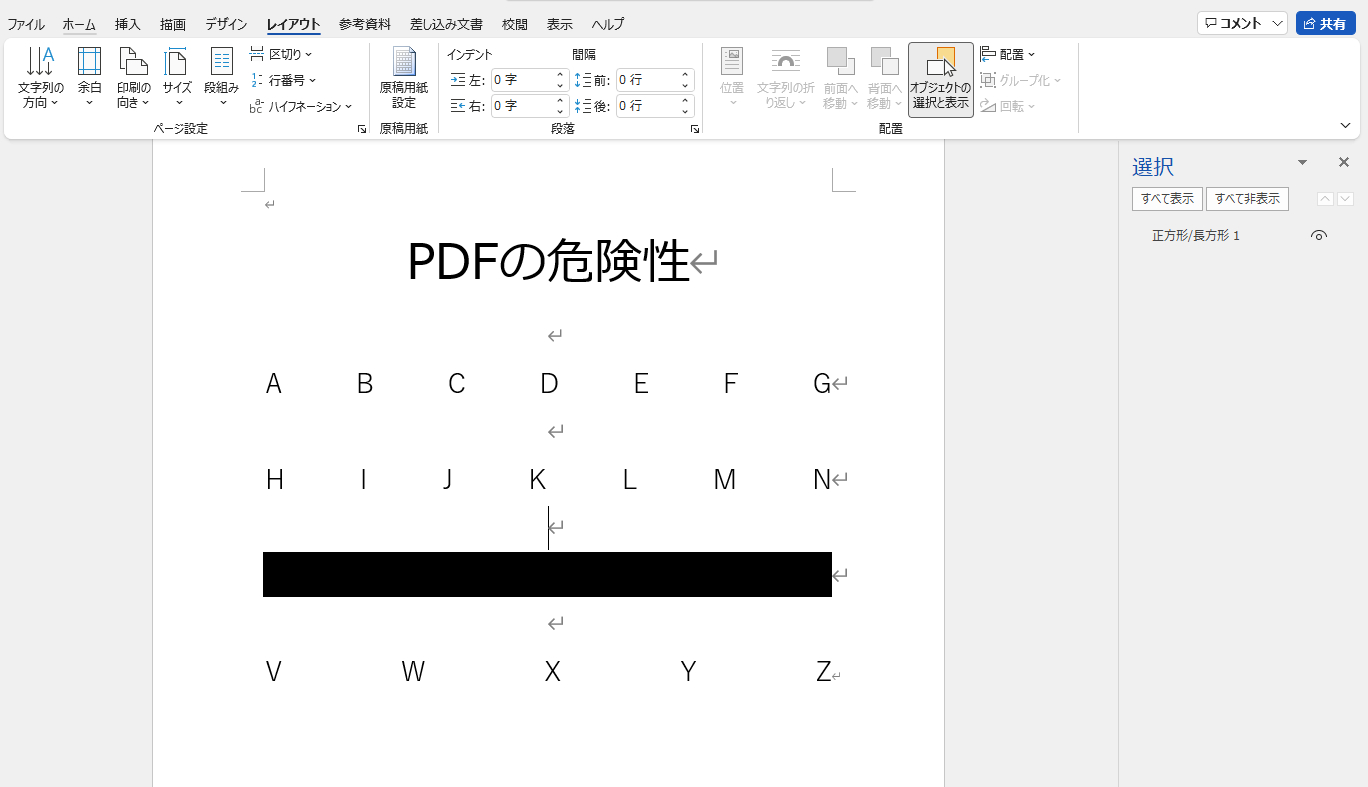Click the margins (余白) icon
Screen dimensions: 1368x787
coord(89,64)
